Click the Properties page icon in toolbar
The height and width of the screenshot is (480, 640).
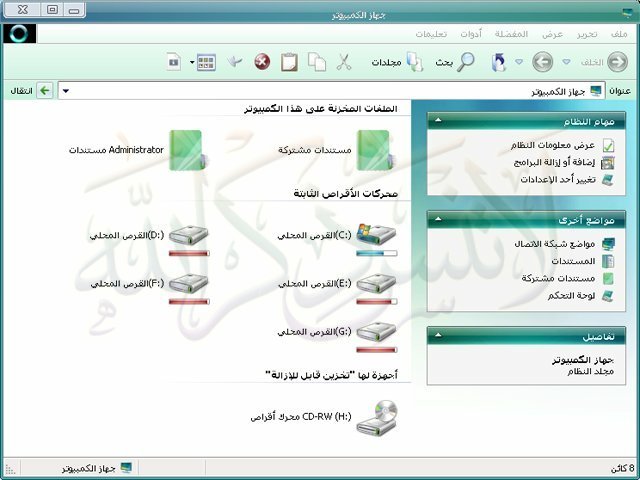pos(173,62)
